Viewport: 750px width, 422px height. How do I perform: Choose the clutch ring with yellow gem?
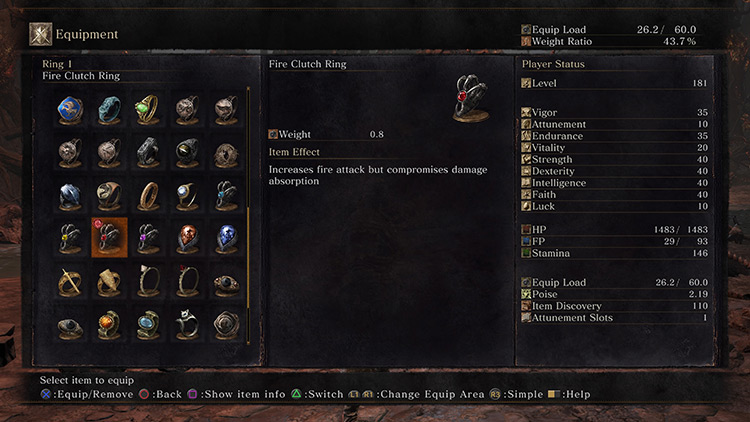click(70, 238)
